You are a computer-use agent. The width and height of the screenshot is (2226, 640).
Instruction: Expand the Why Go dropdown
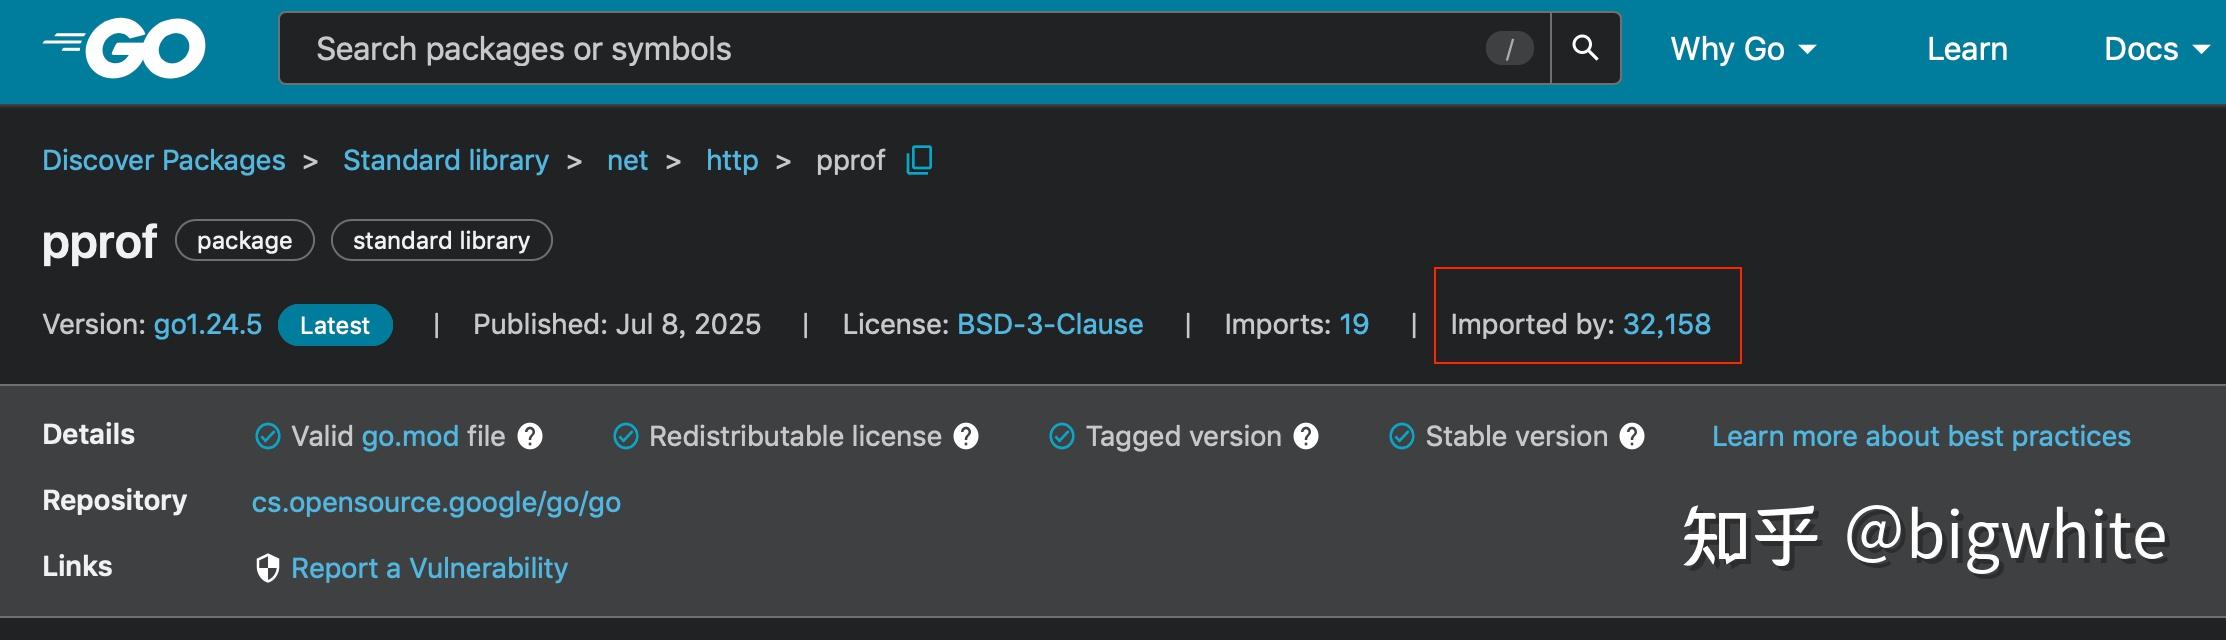(1742, 49)
